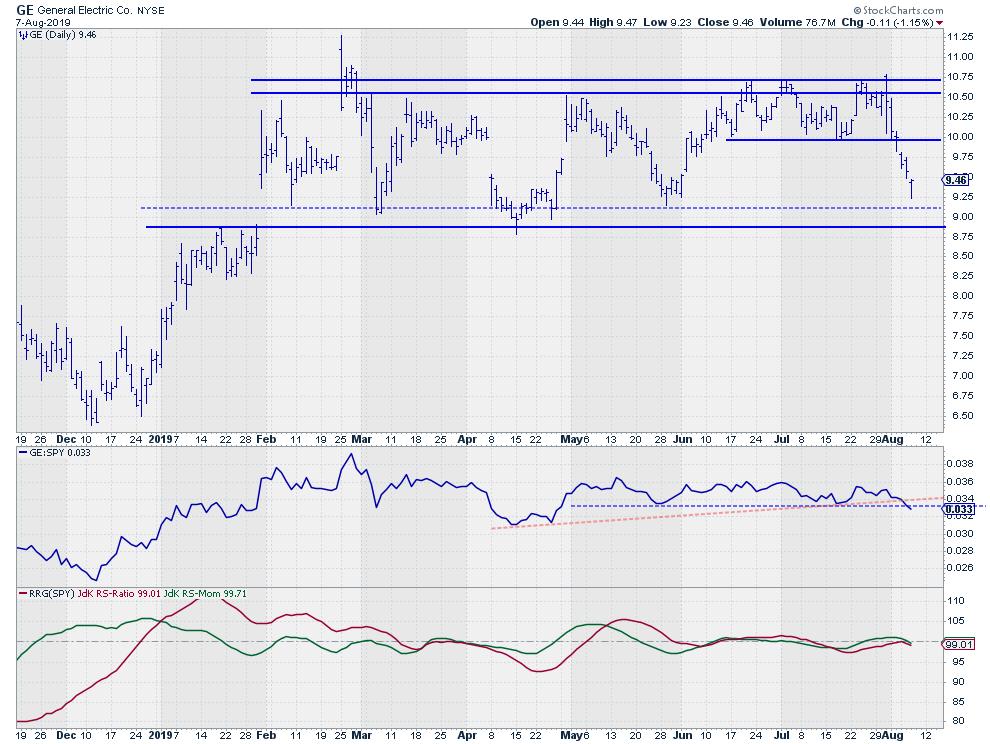Click the dashed blue line near 9.10 on price chart

541,208
